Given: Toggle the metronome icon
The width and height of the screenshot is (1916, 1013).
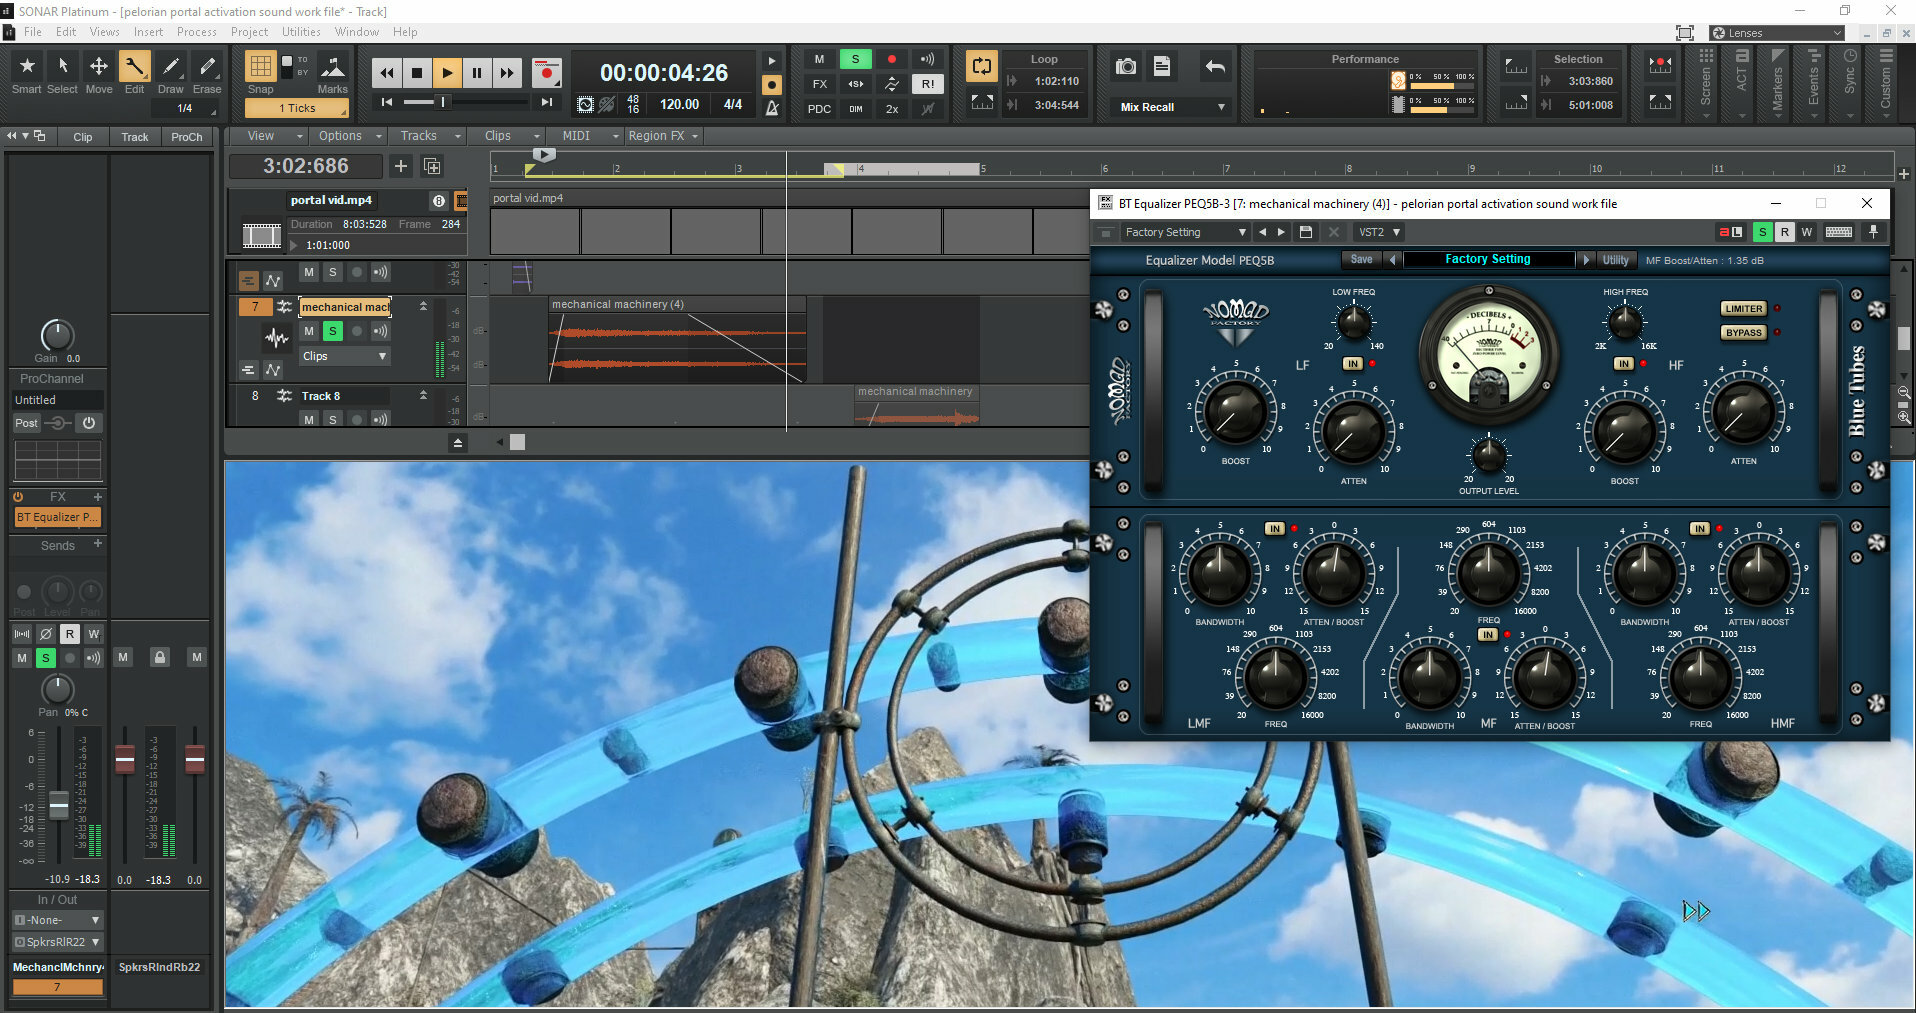Looking at the screenshot, I should pos(772,108).
